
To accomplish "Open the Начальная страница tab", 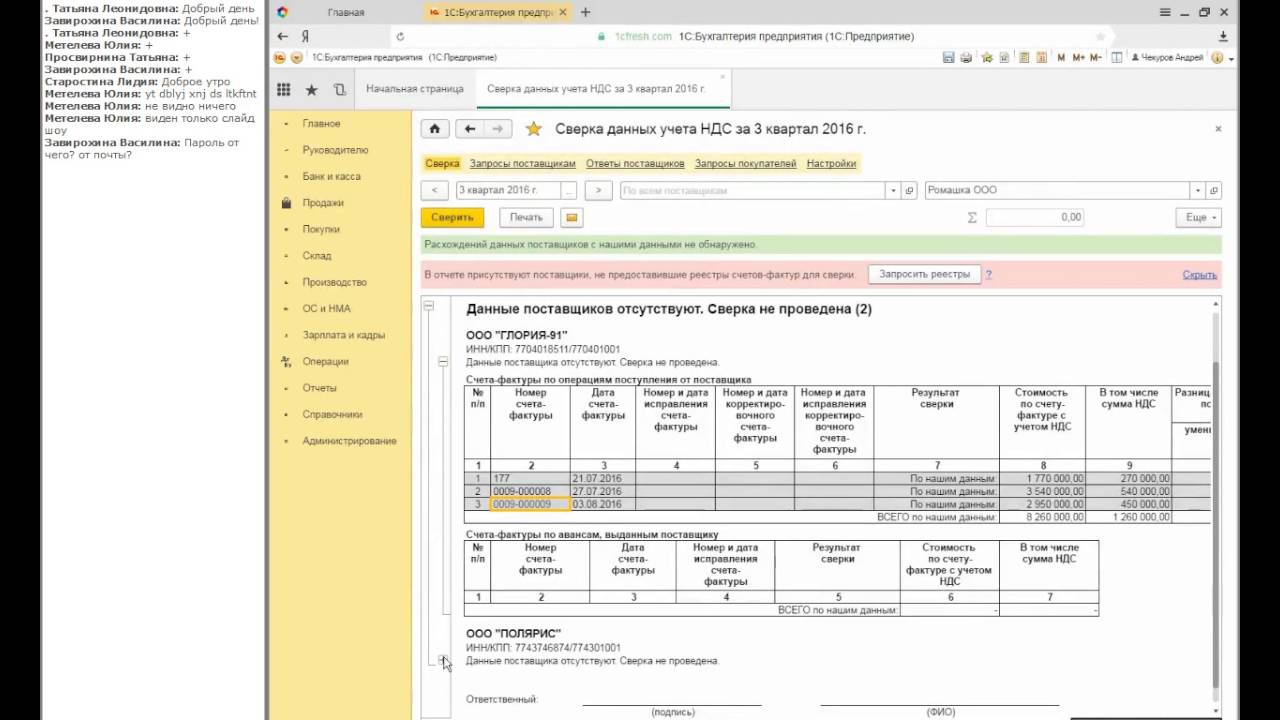I will click(414, 89).
